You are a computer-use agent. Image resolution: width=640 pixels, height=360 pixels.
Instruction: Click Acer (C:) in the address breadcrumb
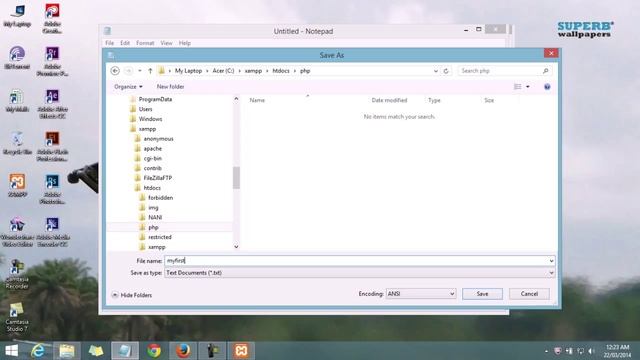click(223, 71)
